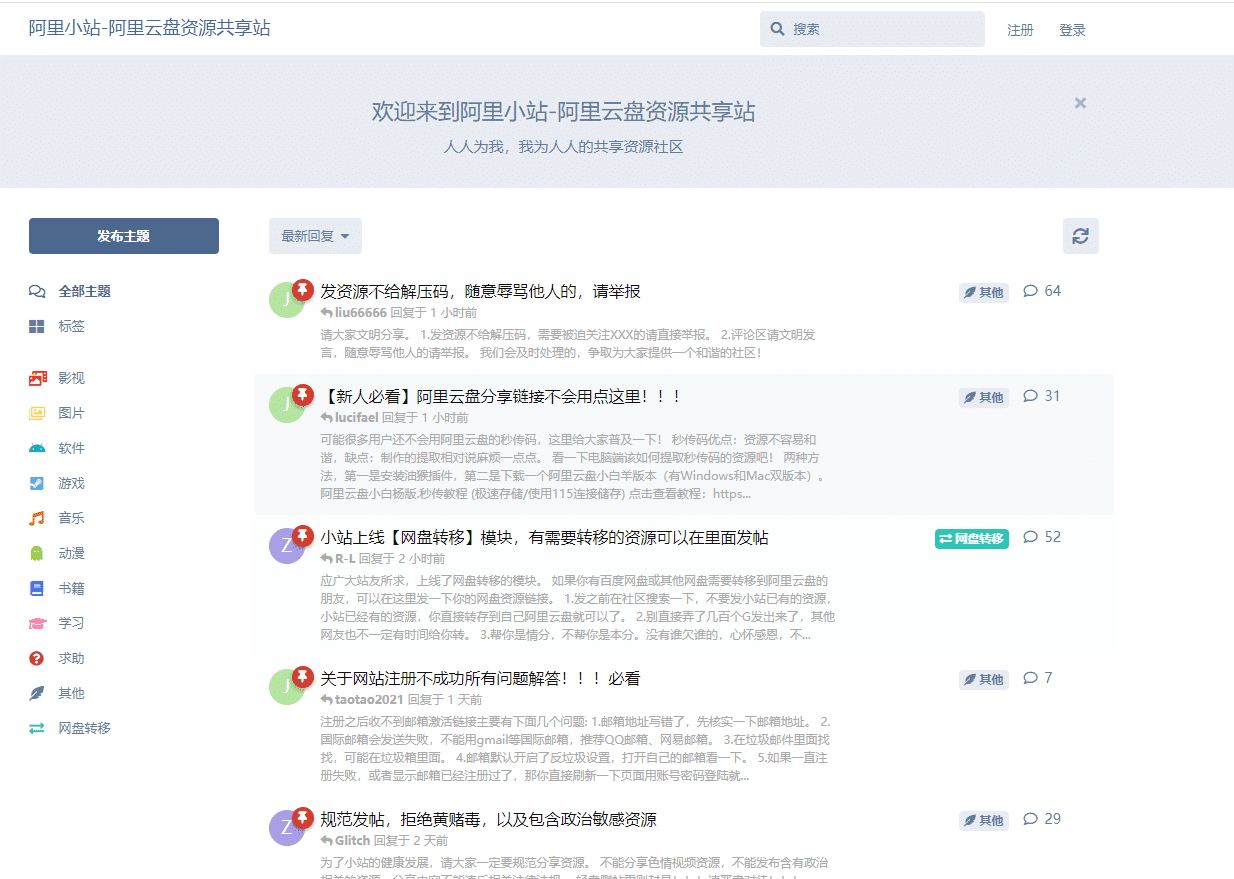This screenshot has height=879, width=1234.
Task: Click the 图片 category icon in sidebar
Action: pyautogui.click(x=37, y=413)
